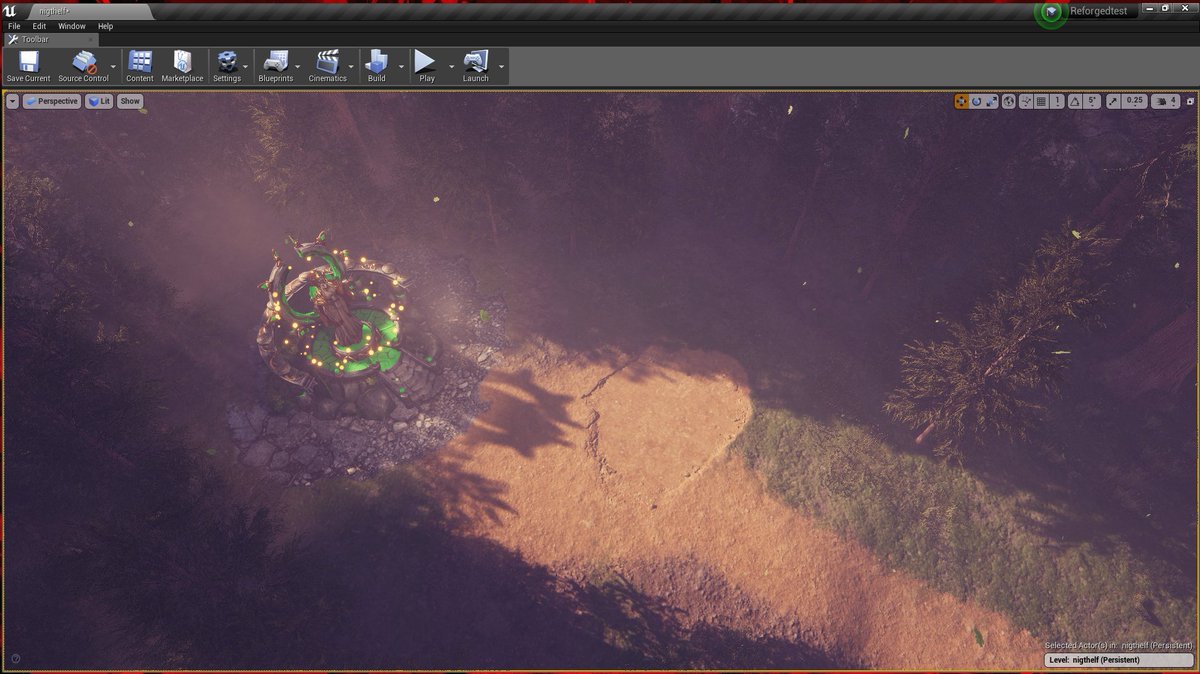
Task: Click the Lit view mode button
Action: click(99, 101)
